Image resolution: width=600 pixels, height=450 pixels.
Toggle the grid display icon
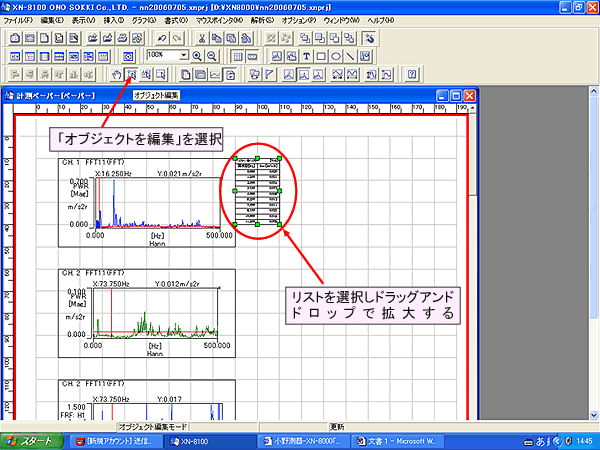[238, 56]
